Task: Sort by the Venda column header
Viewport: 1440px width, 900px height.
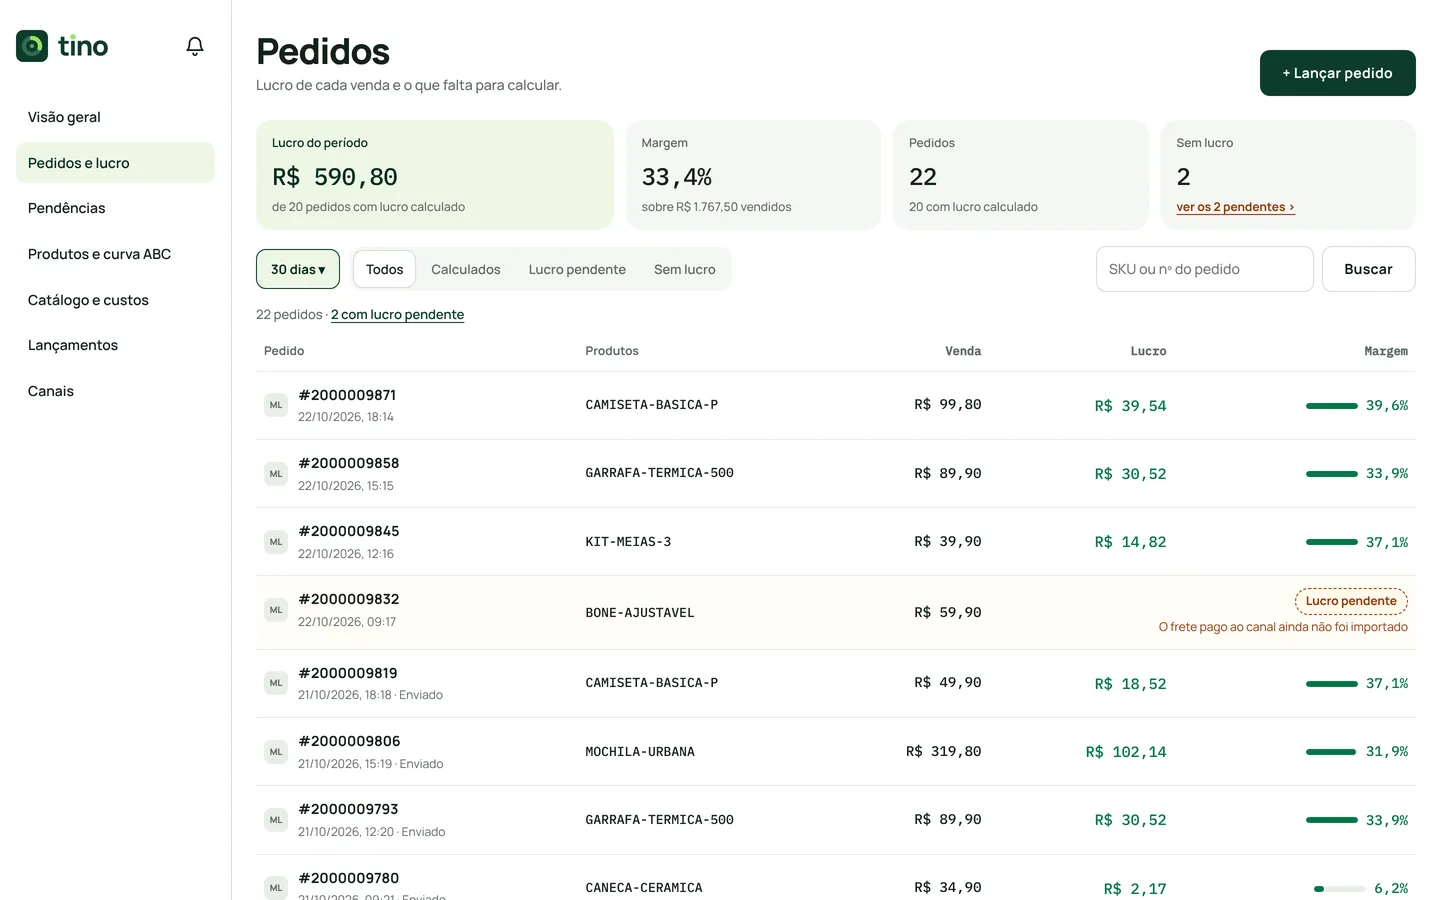Action: click(963, 351)
